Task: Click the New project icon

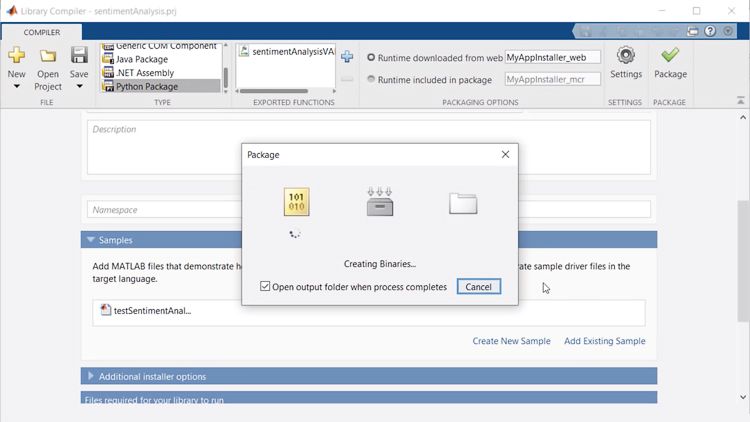Action: point(16,55)
